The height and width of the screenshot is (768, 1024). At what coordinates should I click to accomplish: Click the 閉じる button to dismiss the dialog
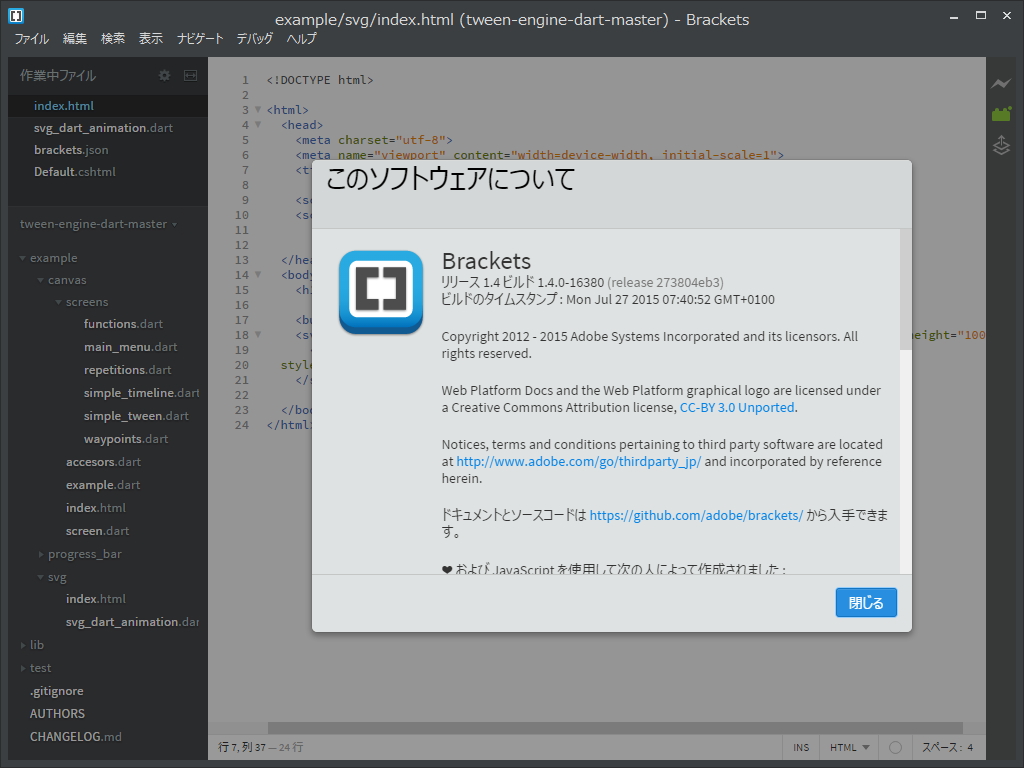pyautogui.click(x=865, y=602)
